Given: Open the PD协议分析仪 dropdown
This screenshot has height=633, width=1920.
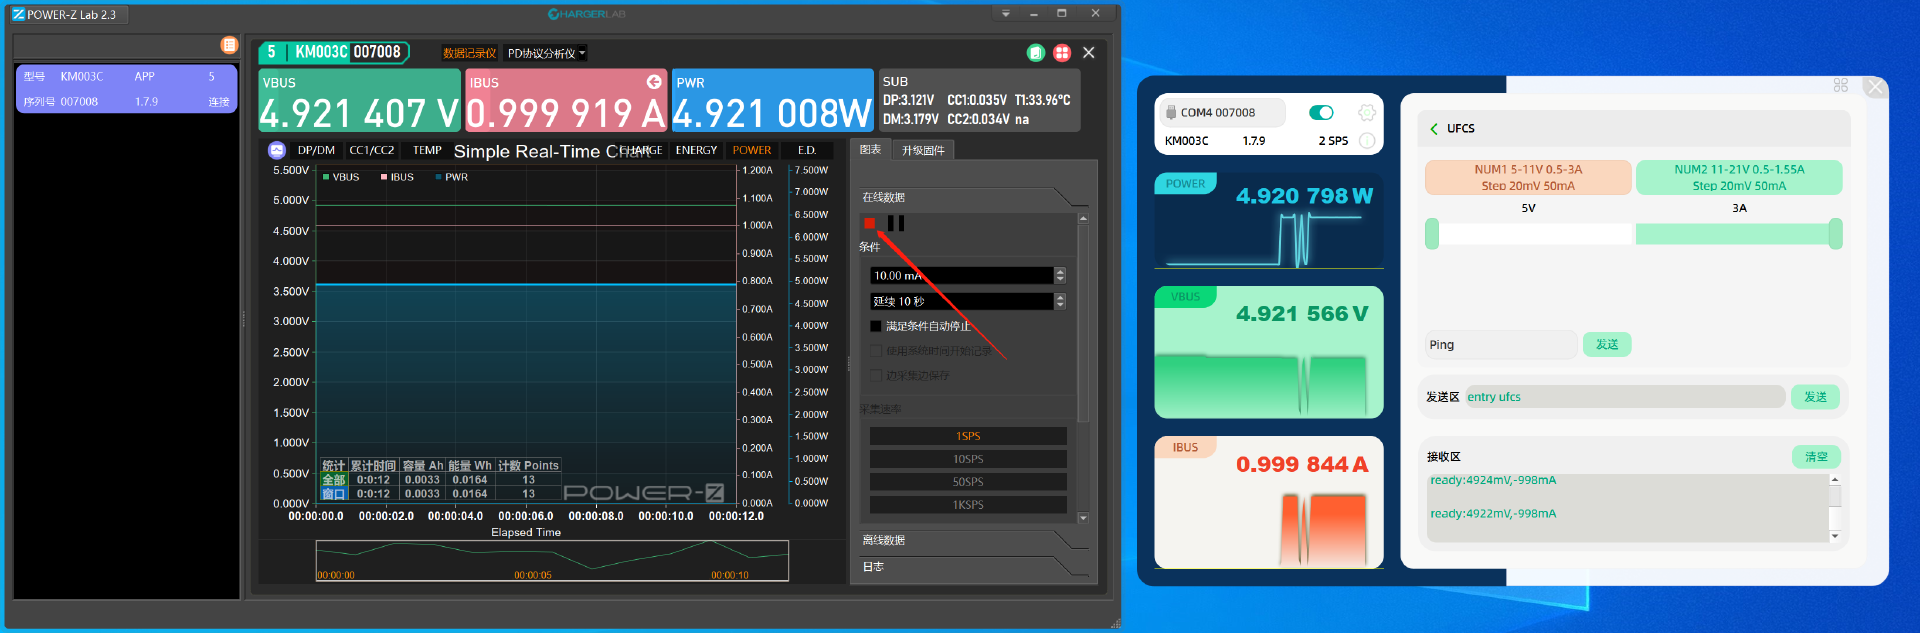Looking at the screenshot, I should 546,53.
